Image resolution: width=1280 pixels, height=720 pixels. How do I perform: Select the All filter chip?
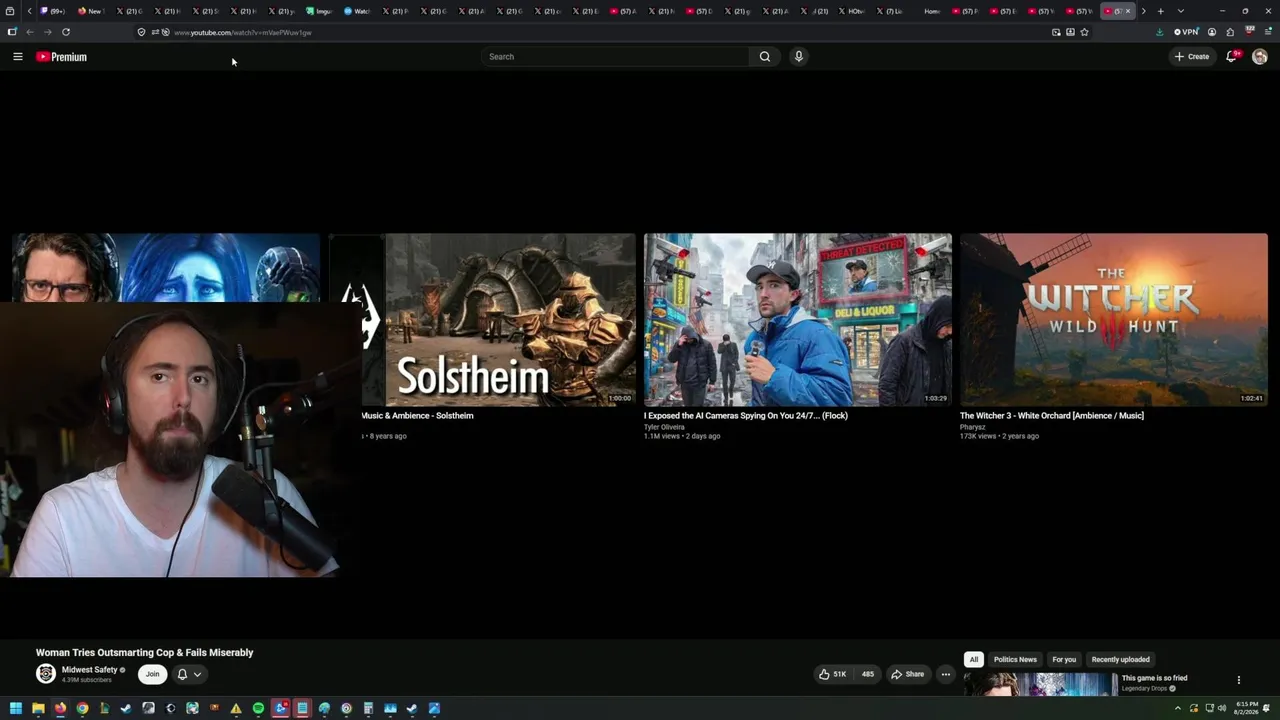tap(973, 660)
